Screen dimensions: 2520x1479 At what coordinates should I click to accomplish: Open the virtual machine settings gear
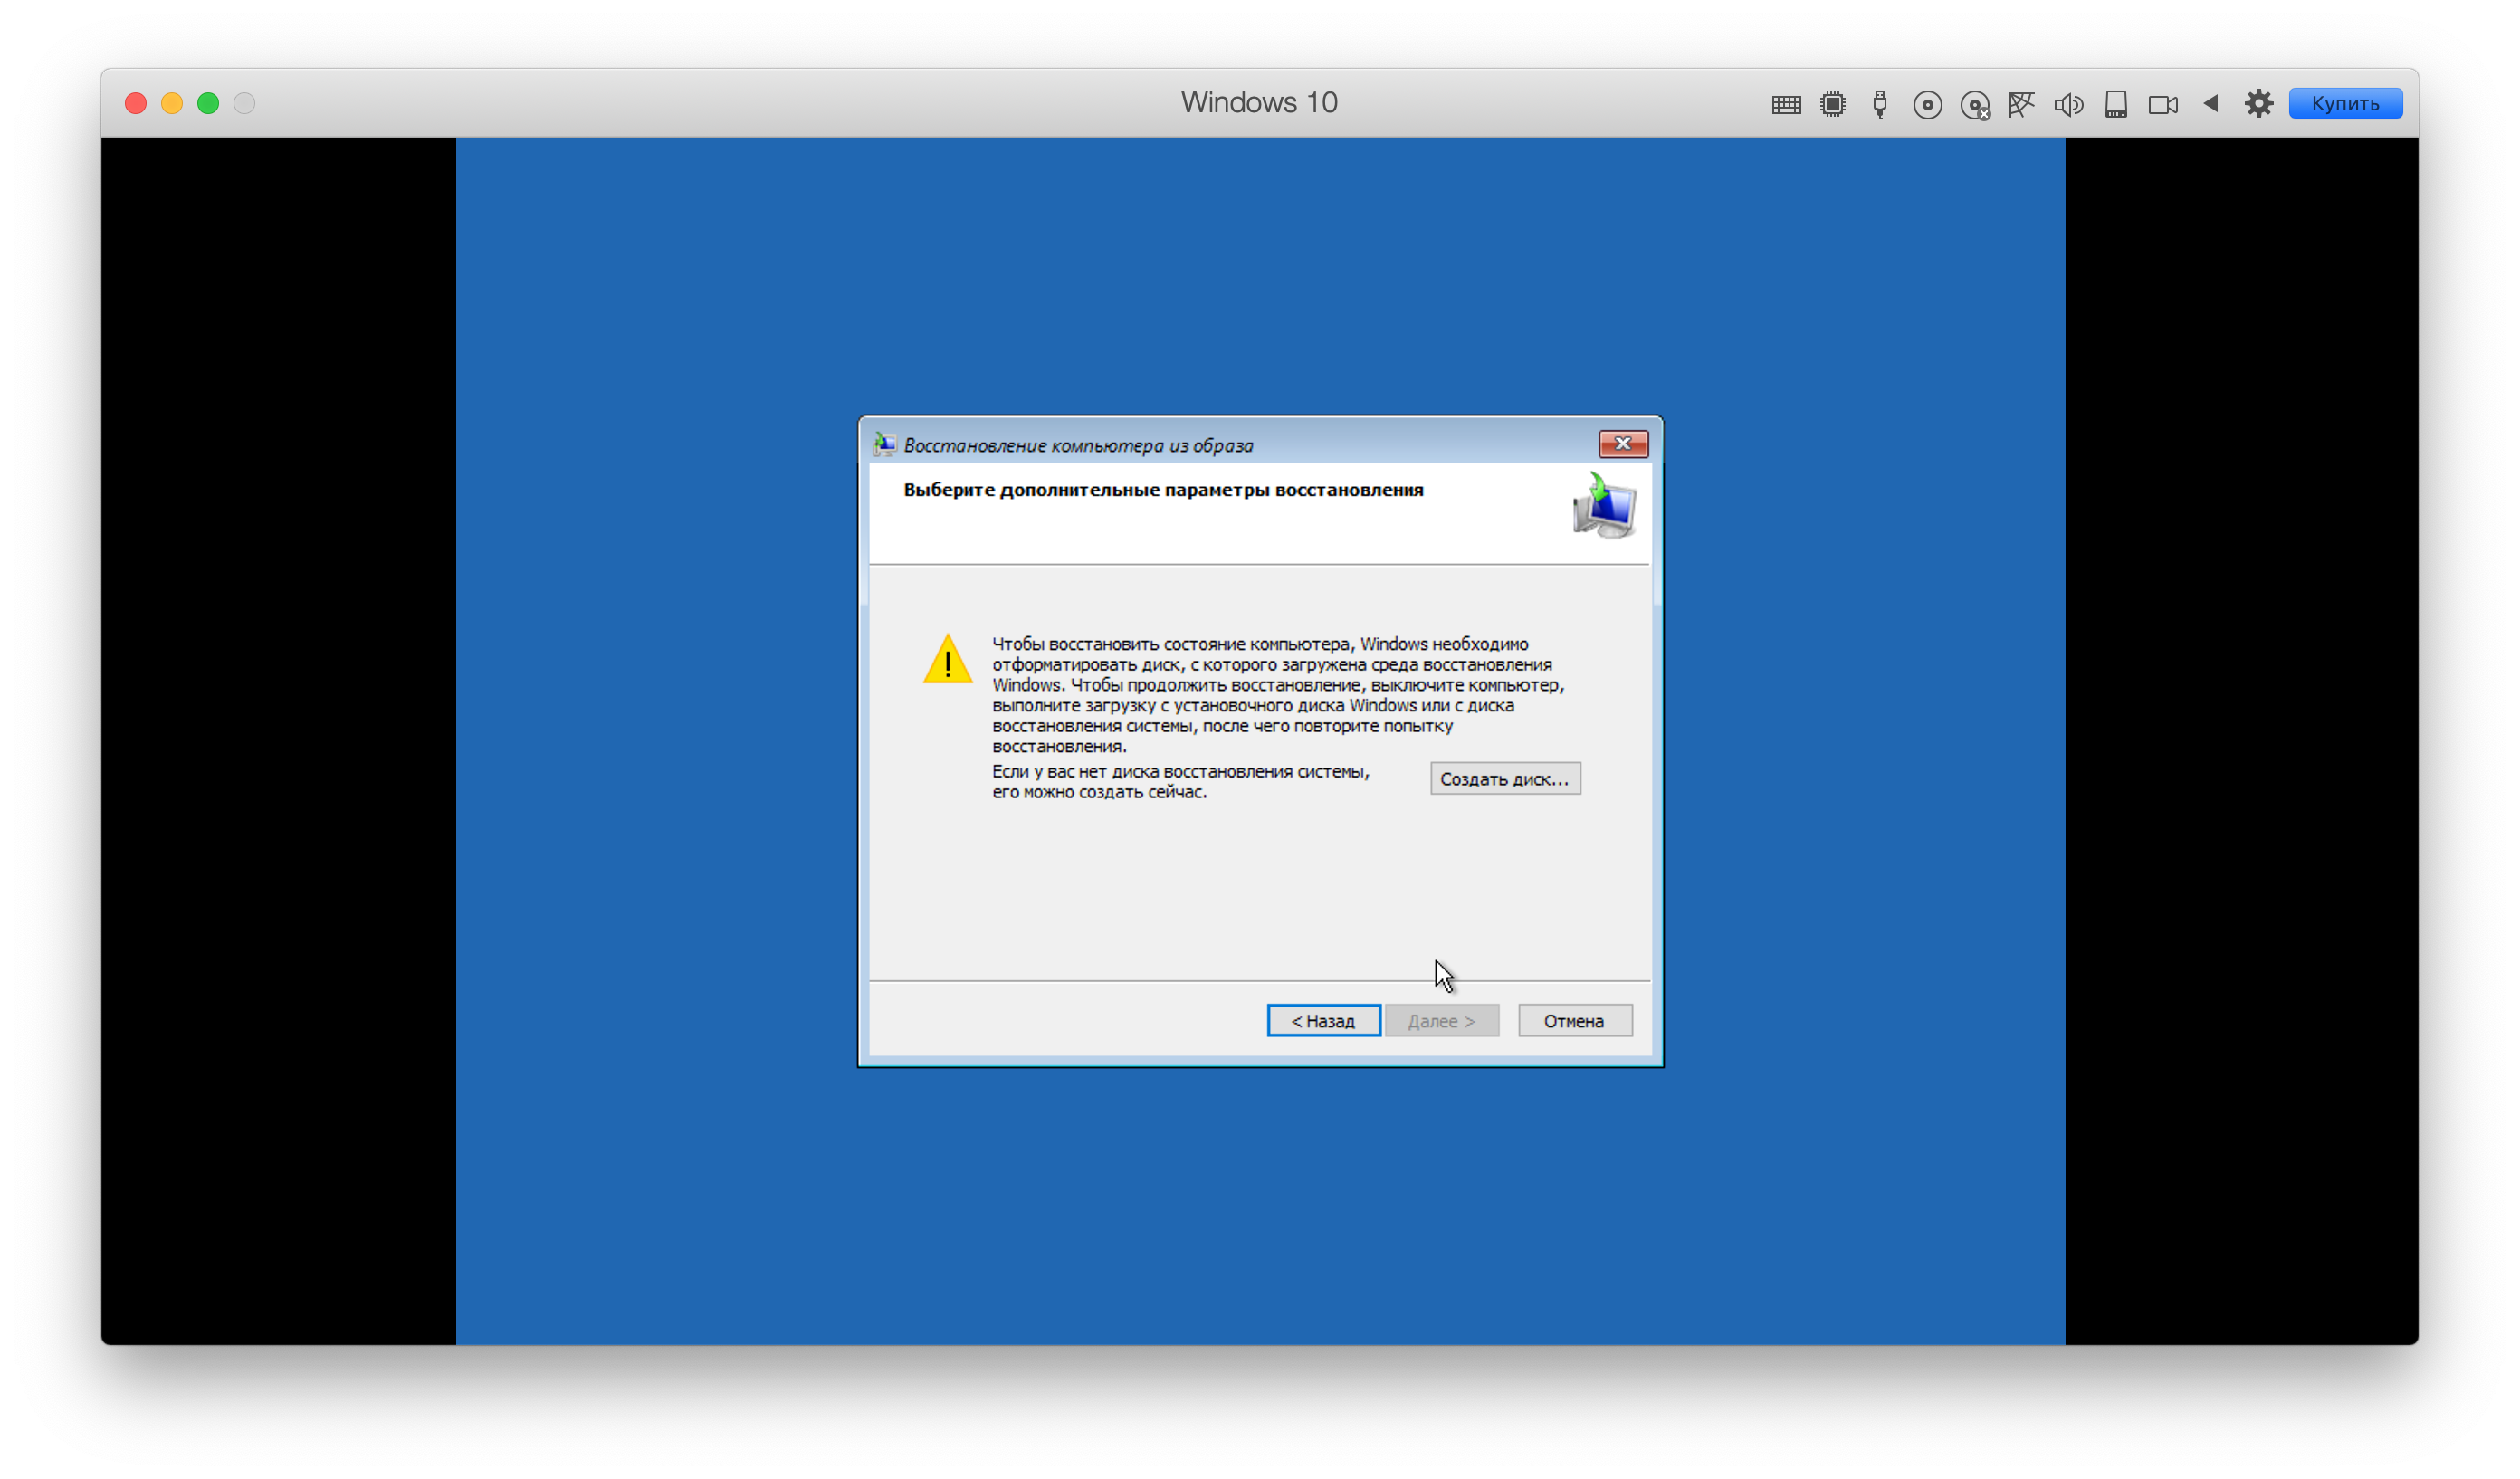coord(2258,103)
